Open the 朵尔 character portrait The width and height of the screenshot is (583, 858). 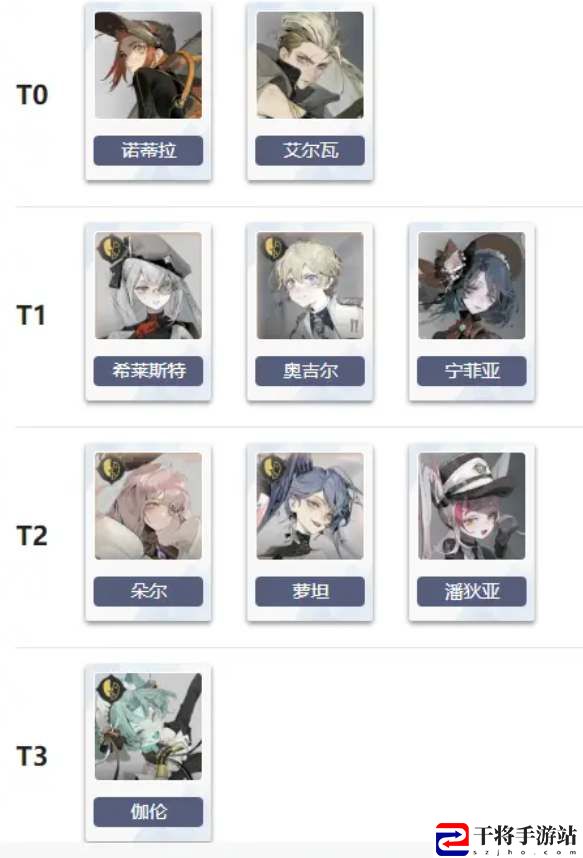[x=148, y=506]
